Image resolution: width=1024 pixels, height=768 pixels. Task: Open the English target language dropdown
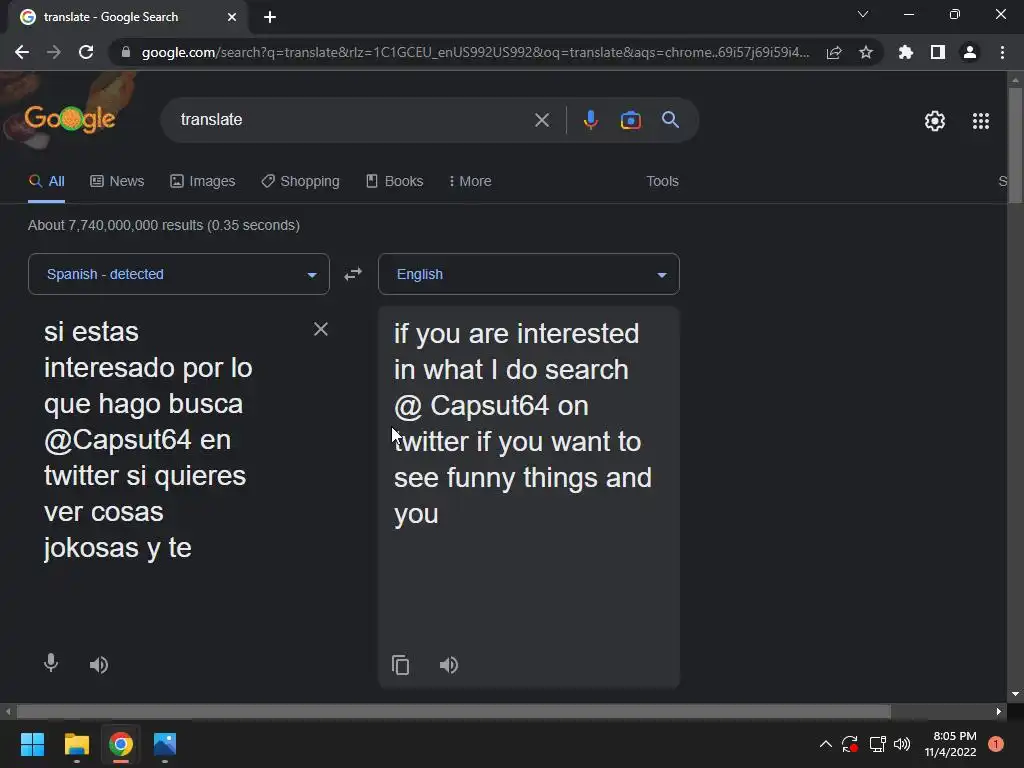click(529, 274)
